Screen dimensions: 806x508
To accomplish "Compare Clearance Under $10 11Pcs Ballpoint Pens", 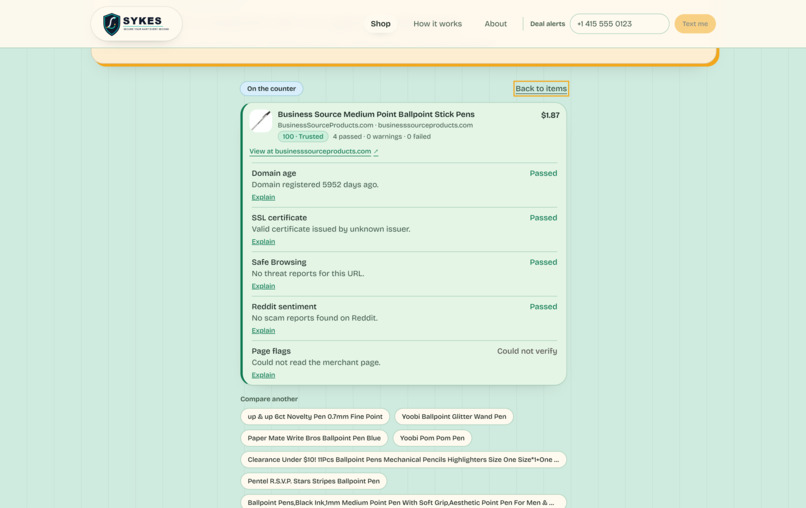I will (x=404, y=460).
